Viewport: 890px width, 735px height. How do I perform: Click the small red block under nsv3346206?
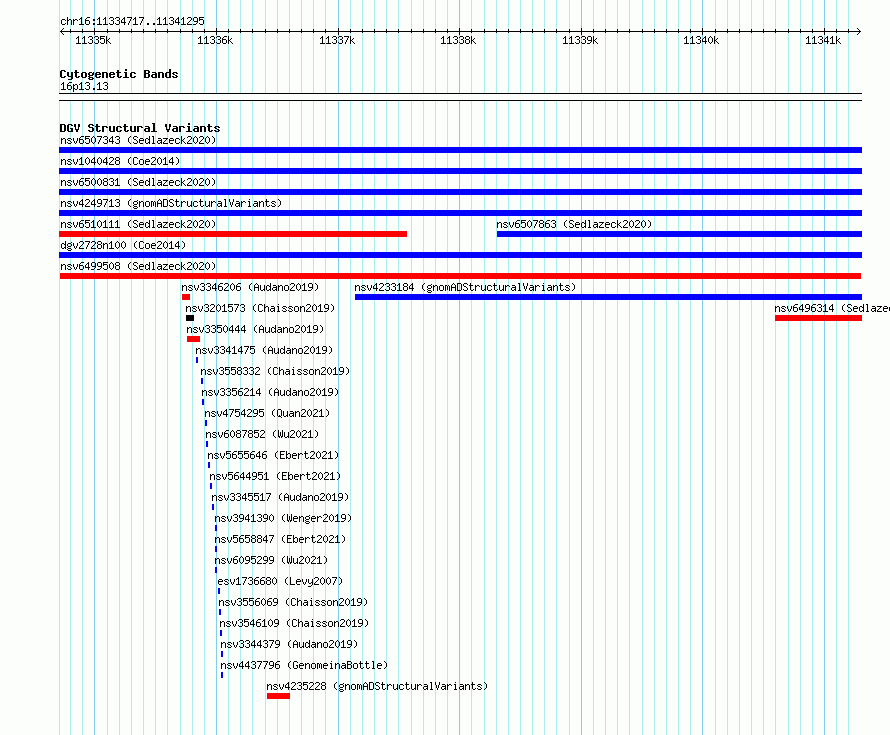click(x=186, y=297)
